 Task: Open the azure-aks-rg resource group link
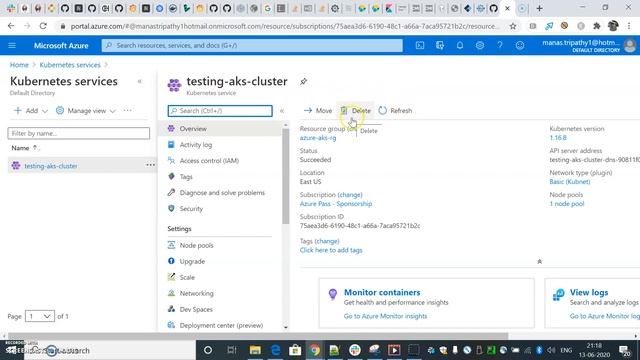coord(318,138)
